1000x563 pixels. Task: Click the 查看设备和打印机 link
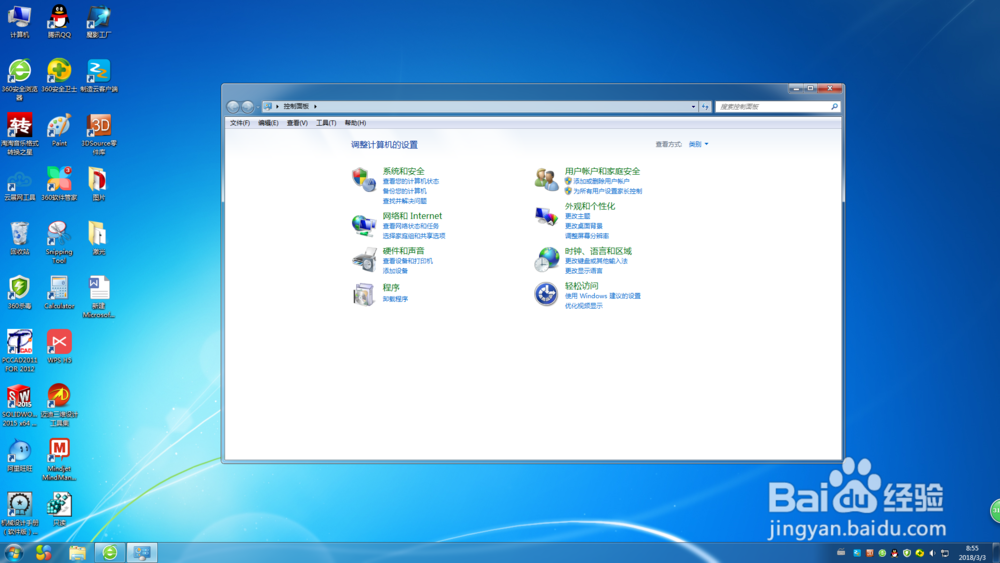[408, 261]
